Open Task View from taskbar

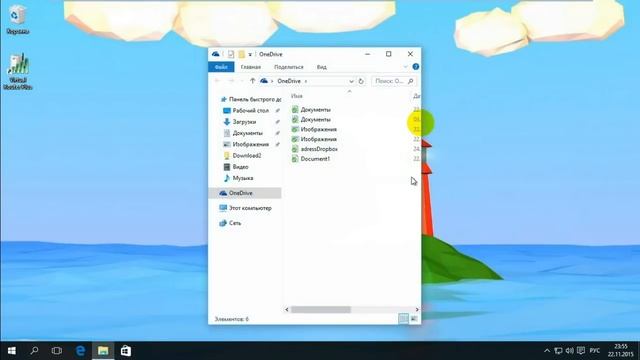point(57,351)
